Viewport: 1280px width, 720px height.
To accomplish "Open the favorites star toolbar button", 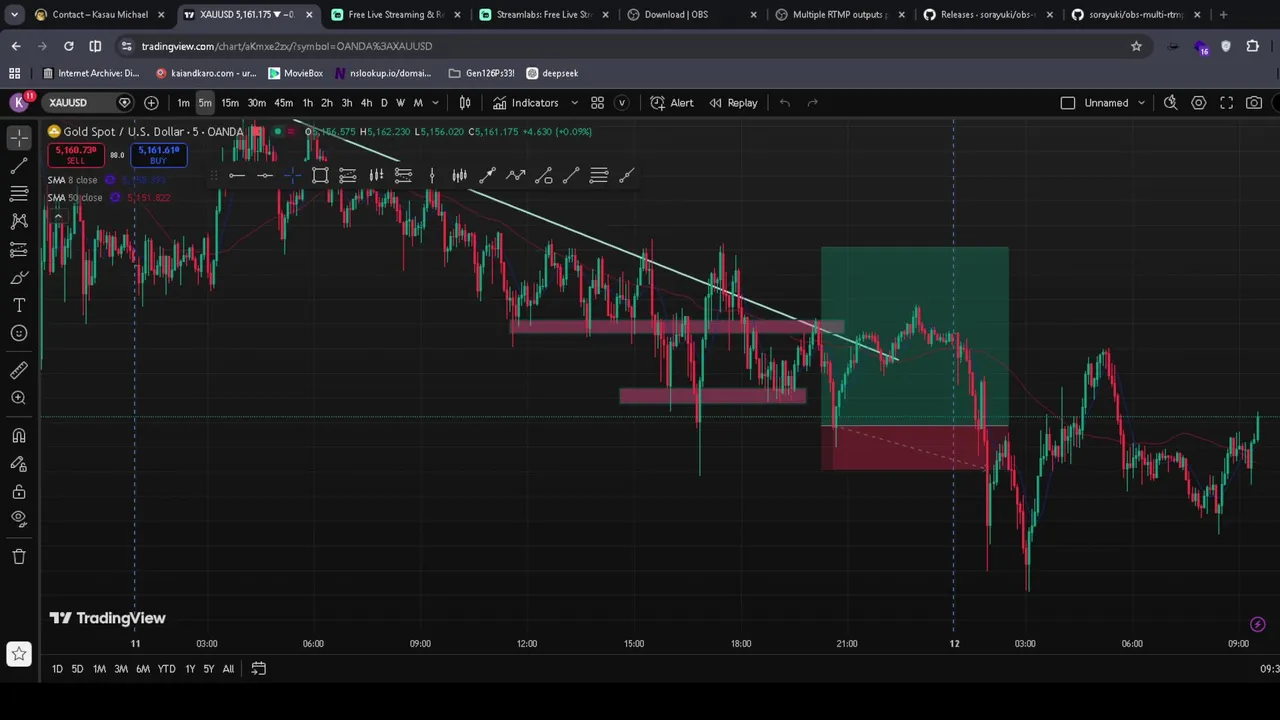I will click(x=19, y=654).
